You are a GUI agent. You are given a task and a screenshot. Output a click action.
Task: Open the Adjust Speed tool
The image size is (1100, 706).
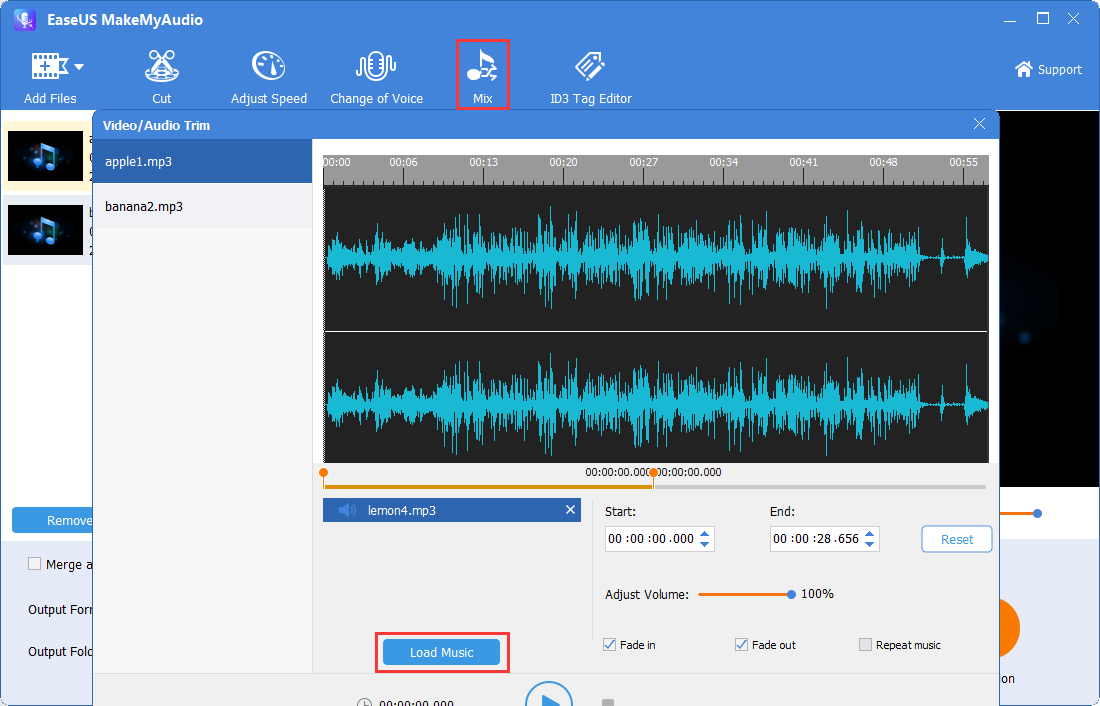click(269, 78)
